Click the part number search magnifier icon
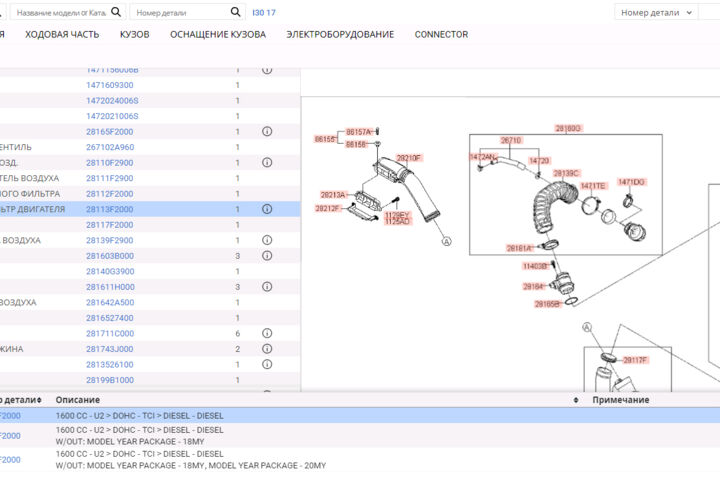 tap(235, 12)
